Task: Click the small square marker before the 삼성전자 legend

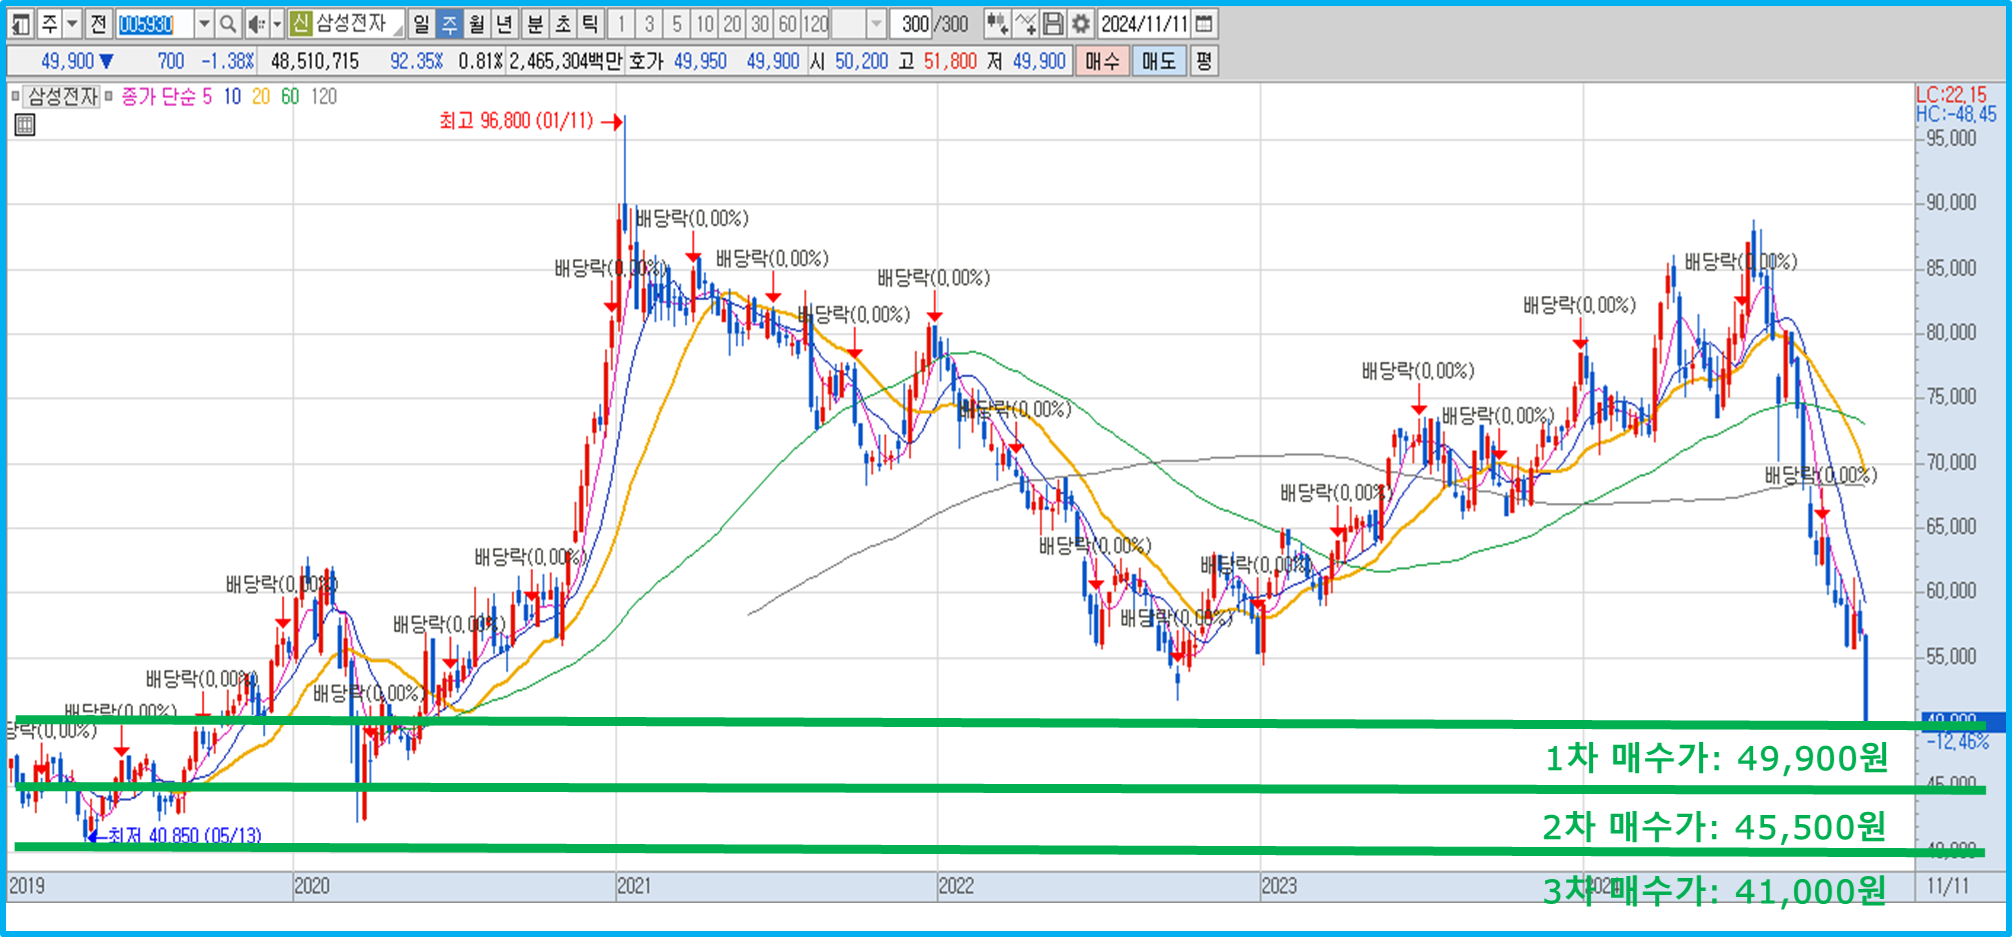Action: pyautogui.click(x=15, y=96)
